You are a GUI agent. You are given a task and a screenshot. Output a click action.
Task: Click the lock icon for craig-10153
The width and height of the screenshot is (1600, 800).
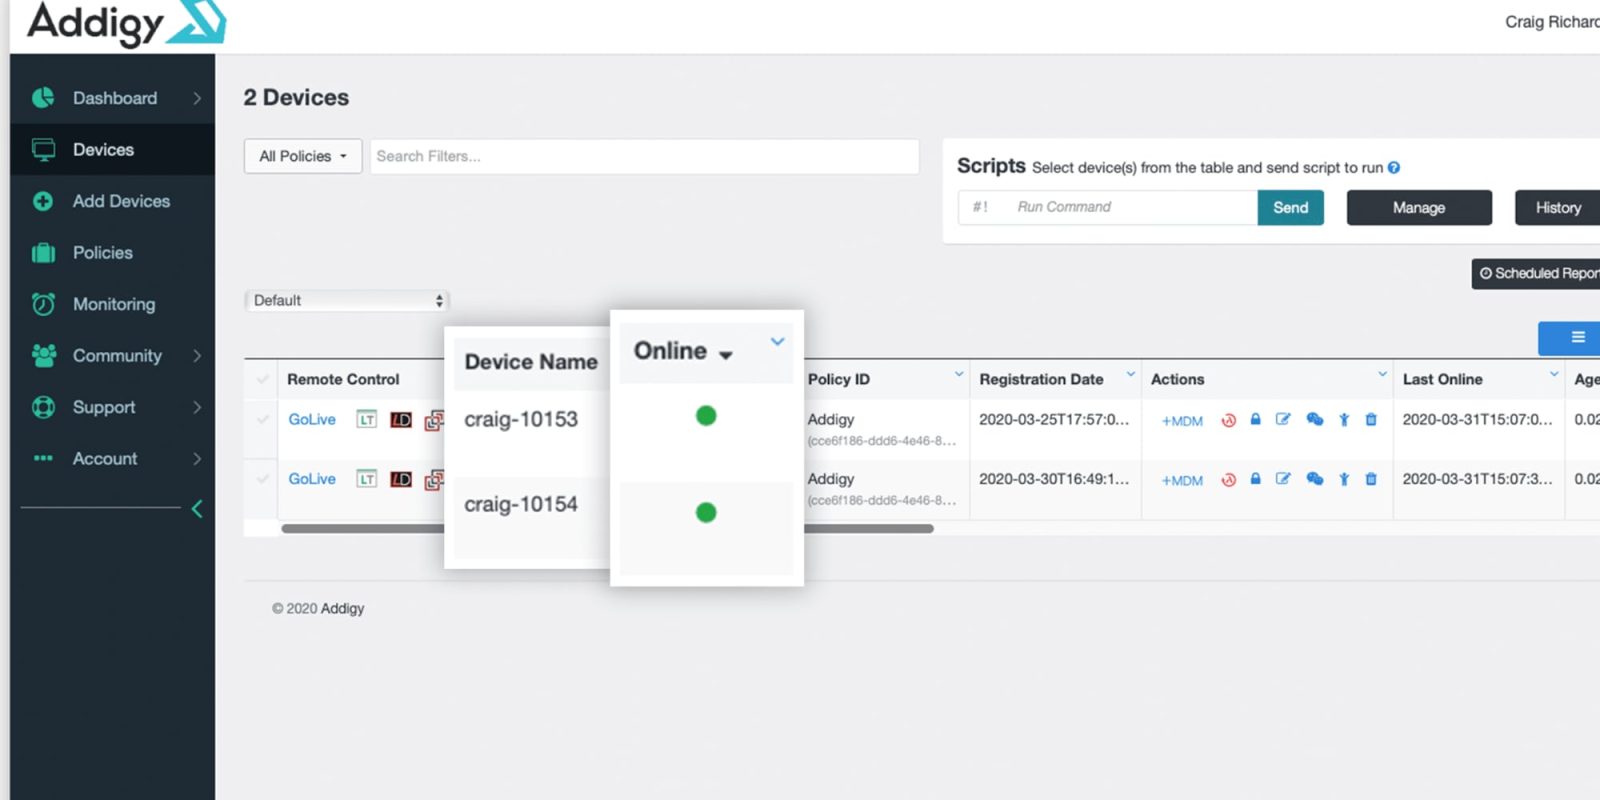coord(1255,420)
